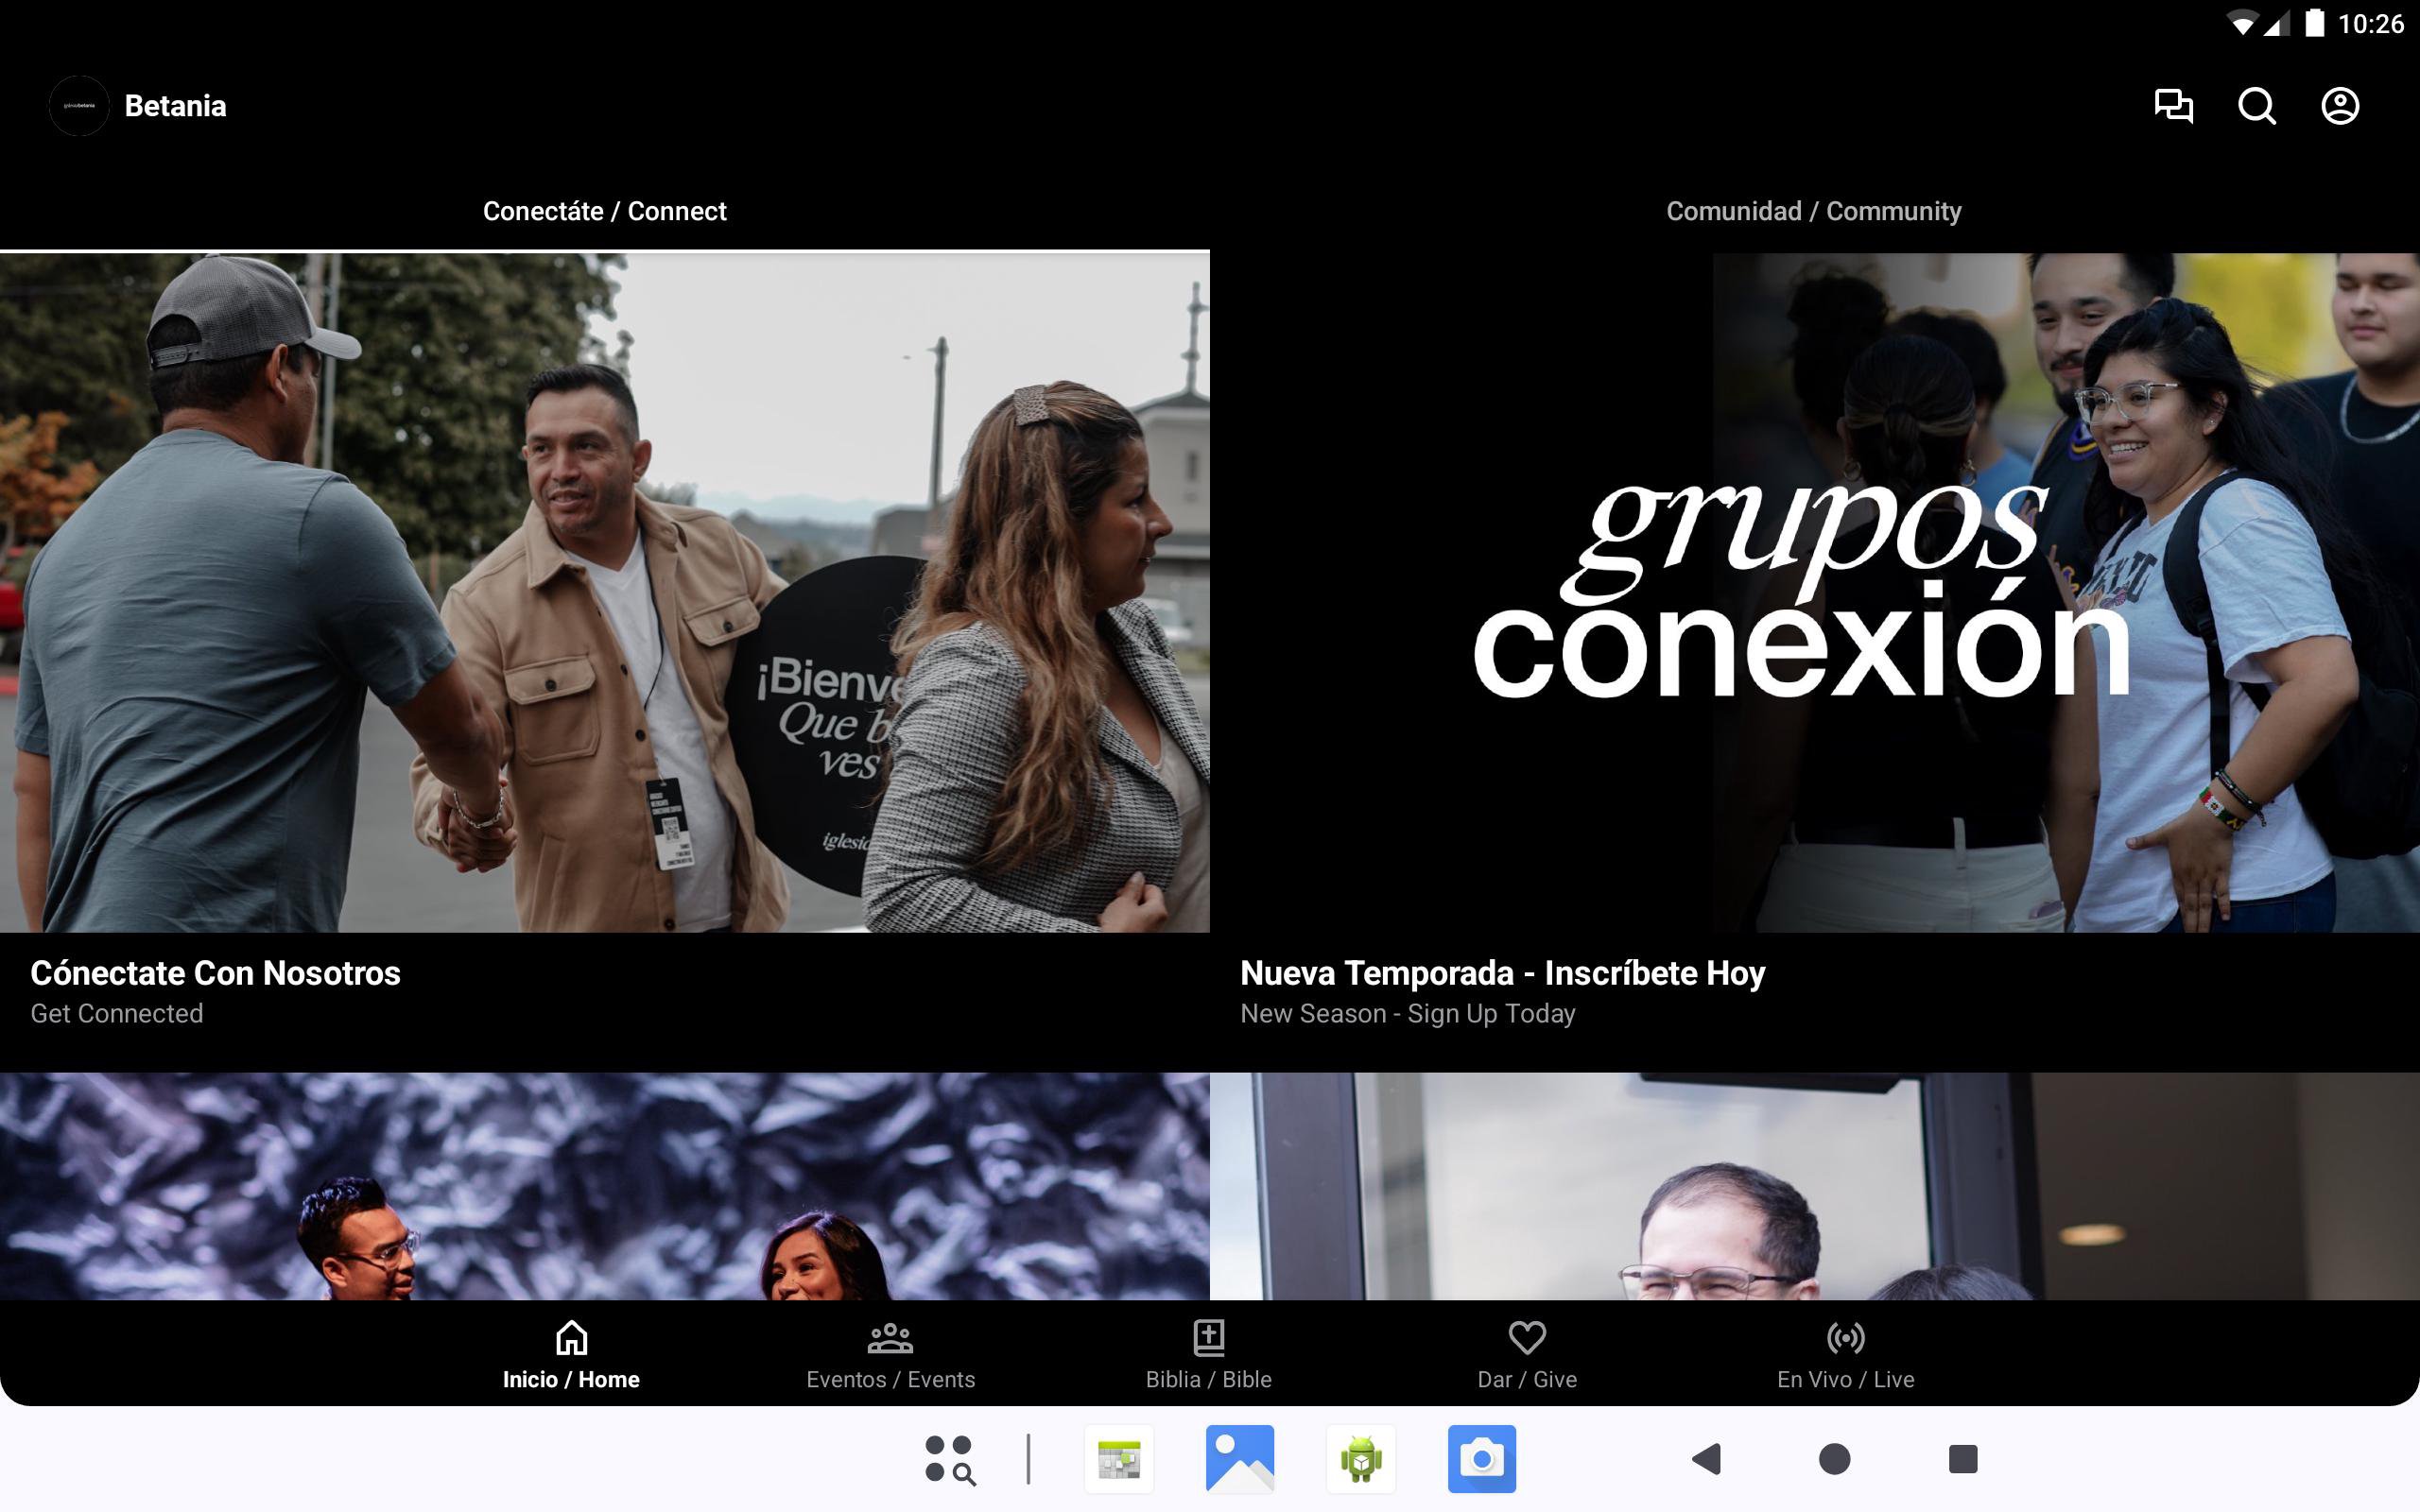Viewport: 2420px width, 1512px height.
Task: Open the messages chat icon
Action: (x=2173, y=106)
